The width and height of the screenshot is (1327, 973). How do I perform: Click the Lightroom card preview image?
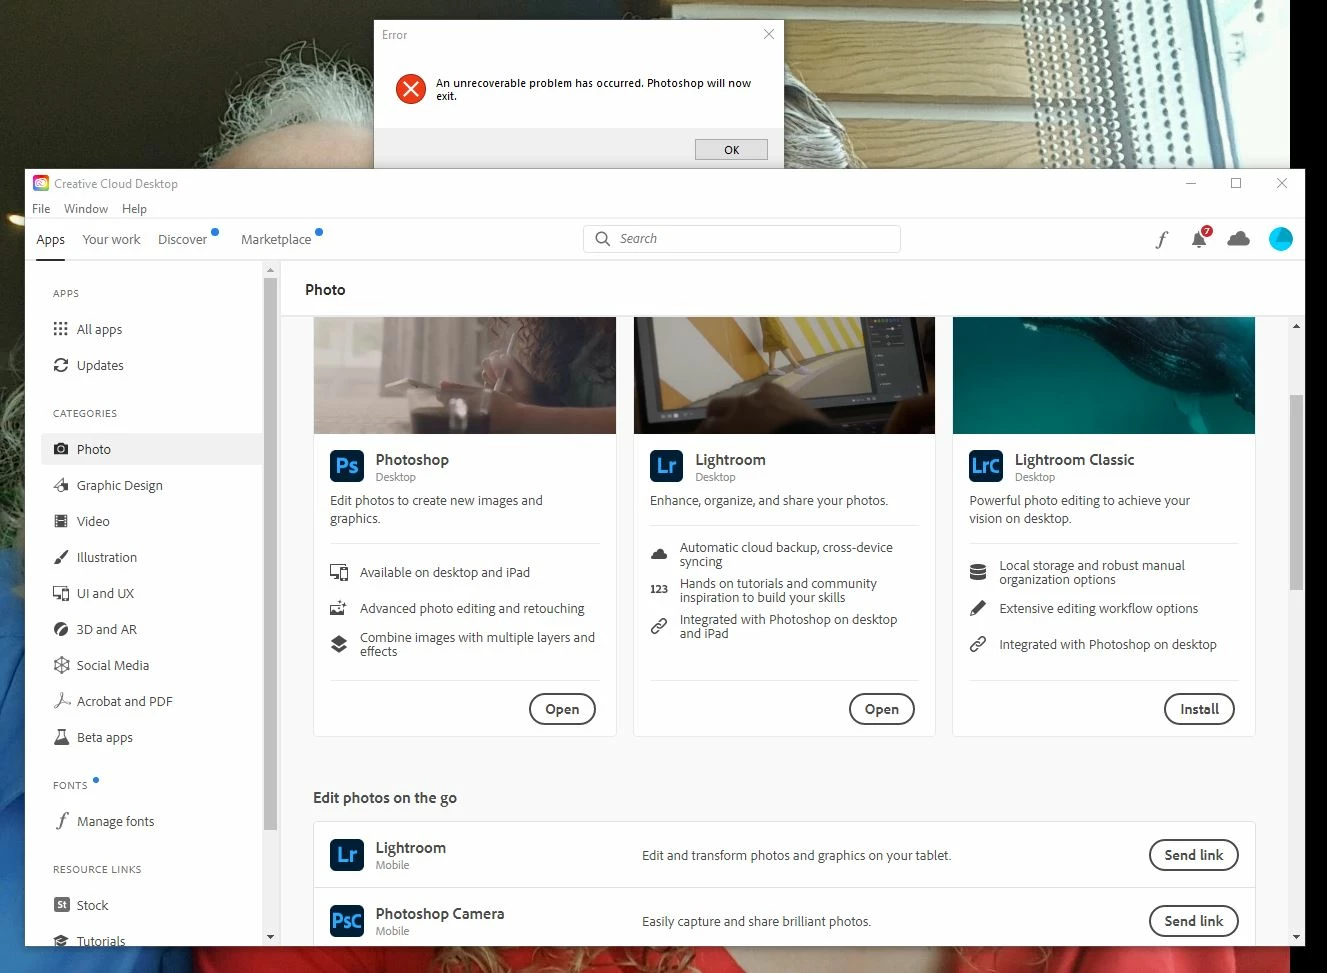tap(784, 376)
